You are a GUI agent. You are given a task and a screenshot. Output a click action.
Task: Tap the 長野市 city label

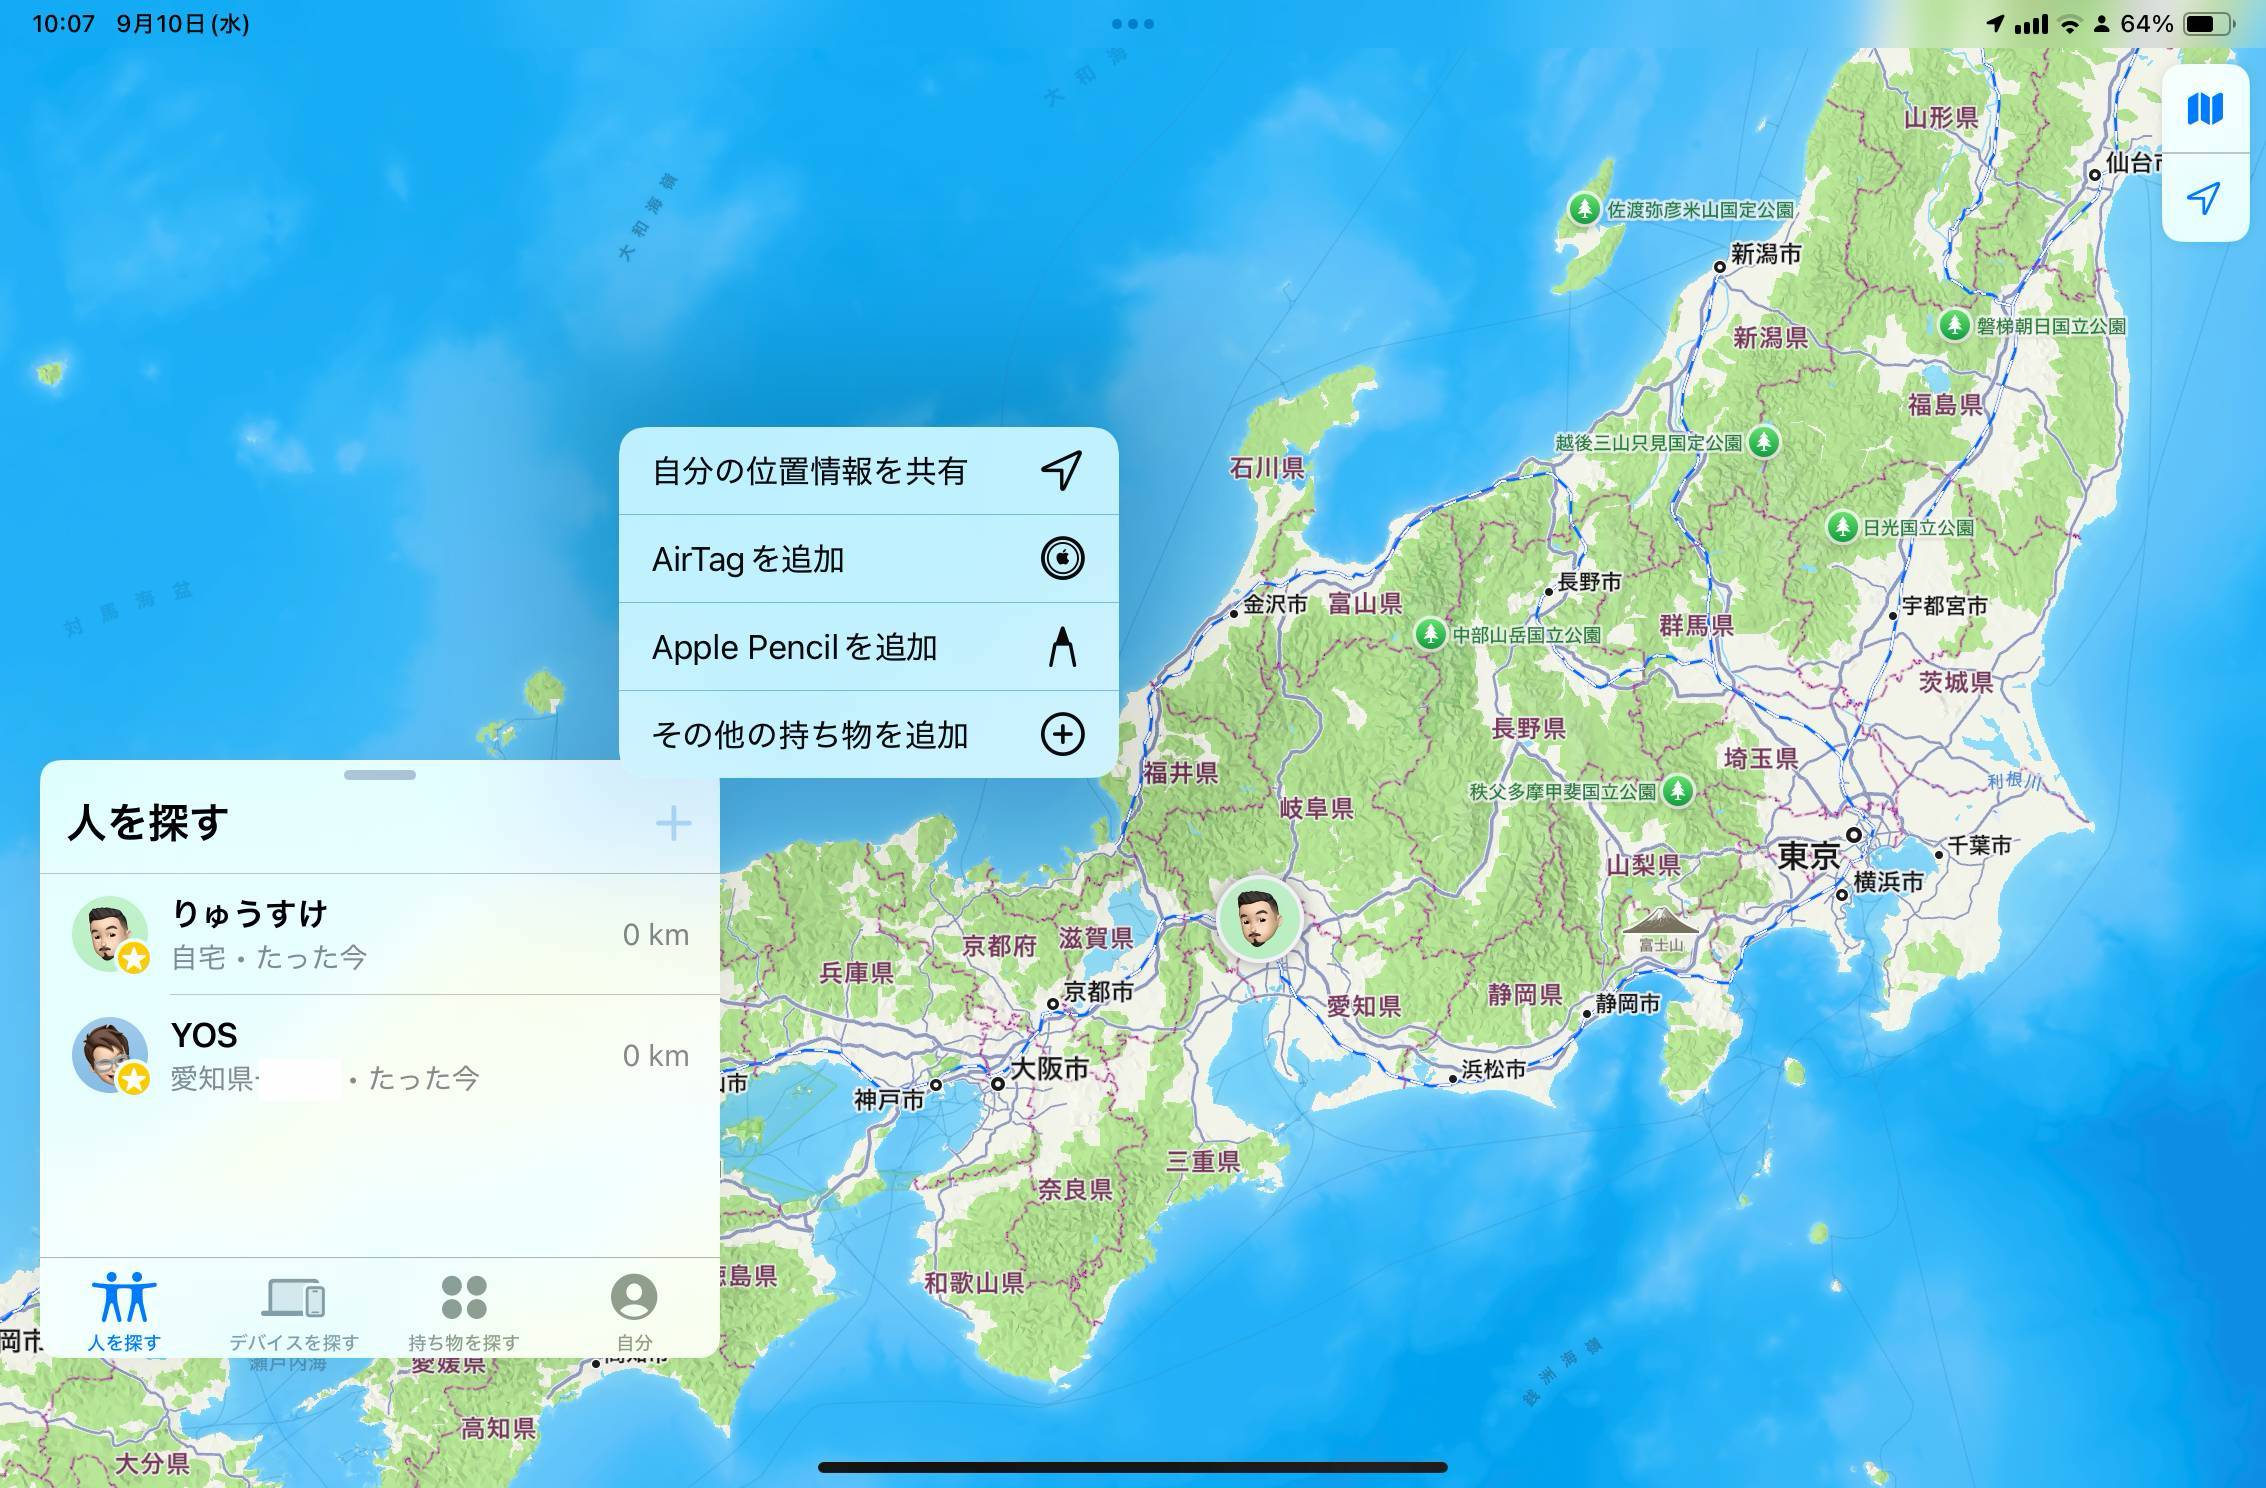click(x=1590, y=582)
